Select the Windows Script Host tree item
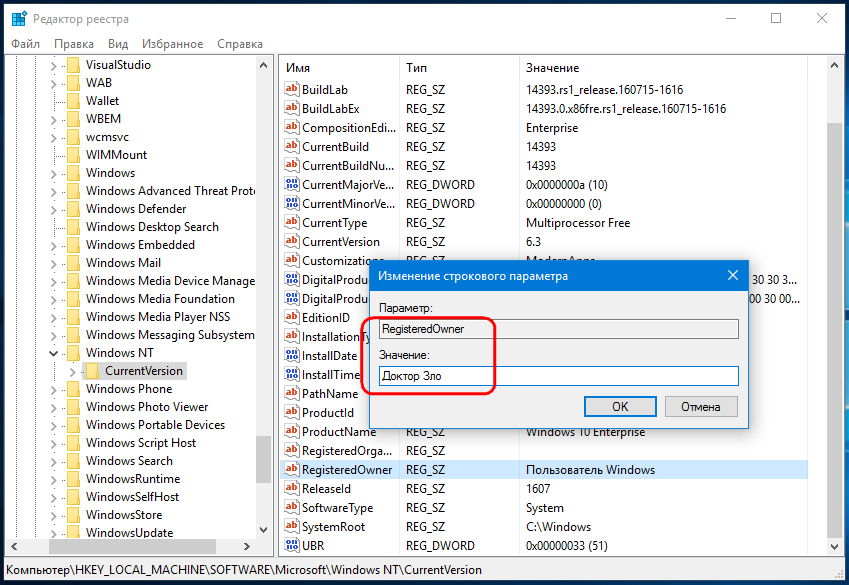Screen dimensions: 849x585 (x=141, y=443)
